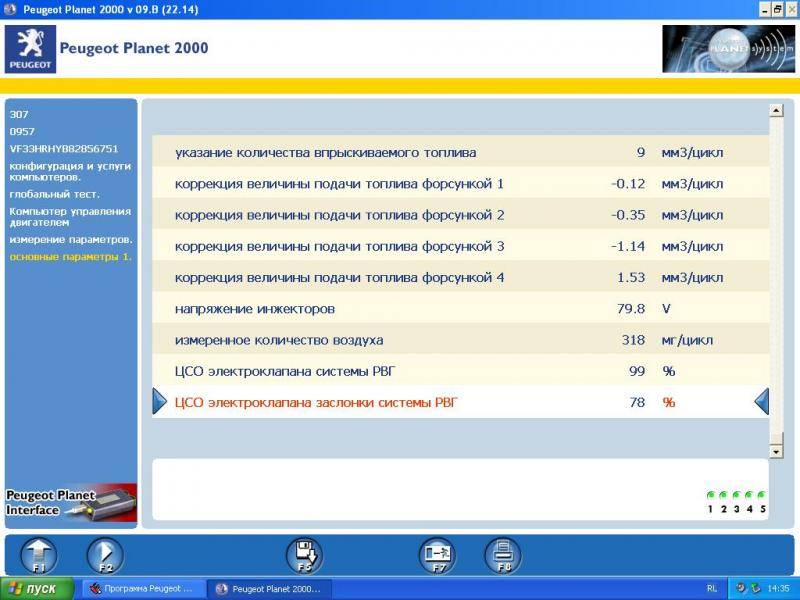Open the Windows 'пуск' Start button
The width and height of the screenshot is (800, 600).
pyautogui.click(x=37, y=589)
